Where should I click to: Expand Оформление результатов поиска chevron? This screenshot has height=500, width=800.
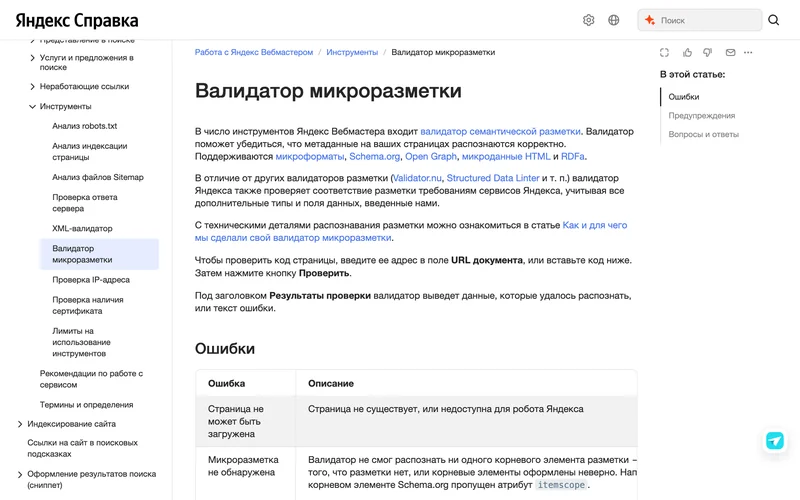pyautogui.click(x=20, y=474)
